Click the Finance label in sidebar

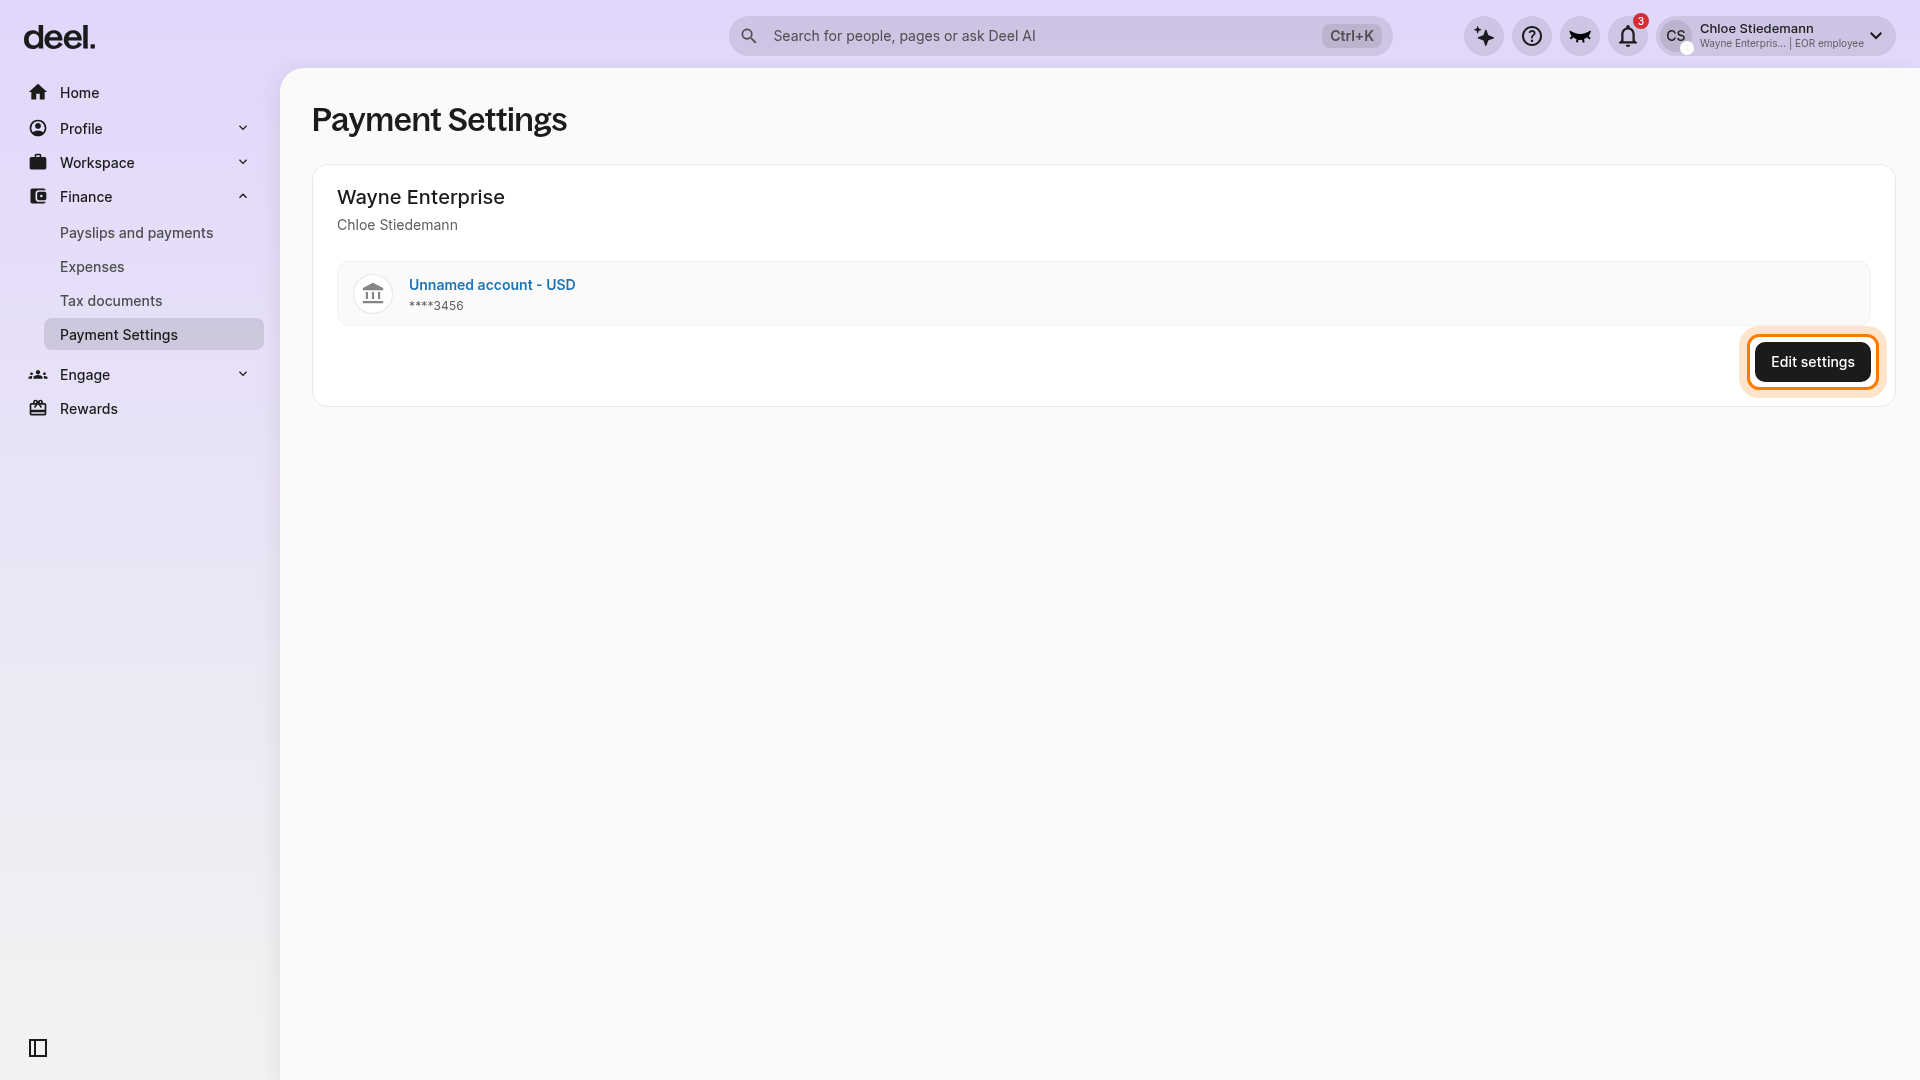pos(86,196)
